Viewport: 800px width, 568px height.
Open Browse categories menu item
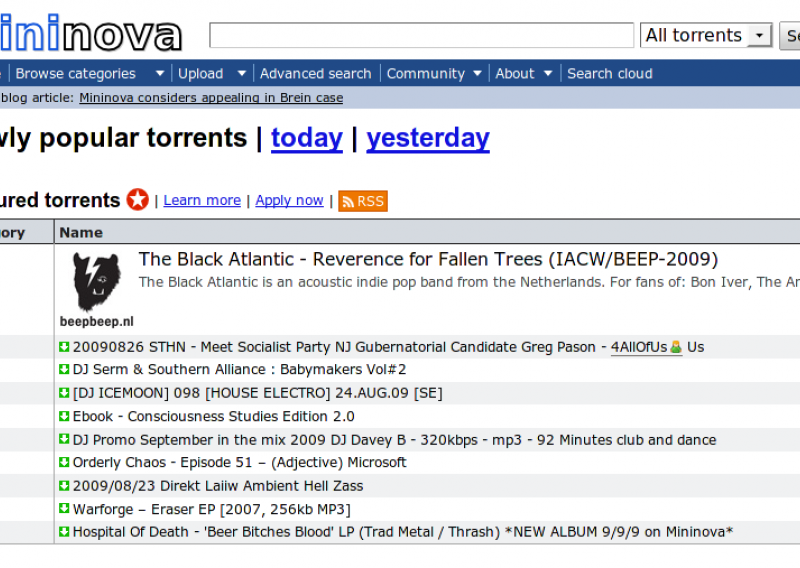point(76,73)
